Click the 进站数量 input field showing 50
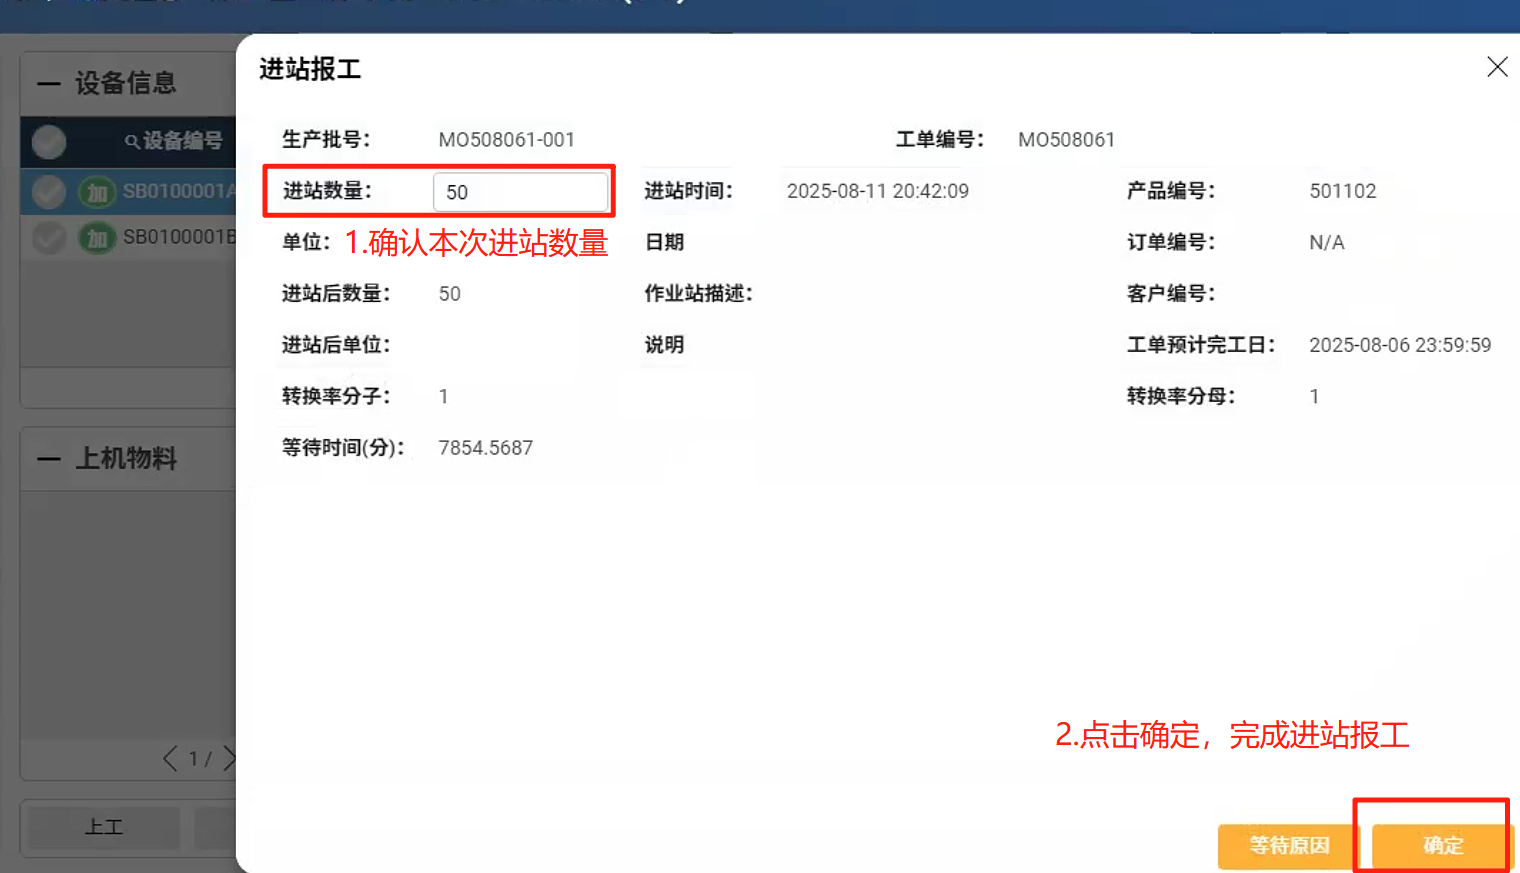 (520, 192)
